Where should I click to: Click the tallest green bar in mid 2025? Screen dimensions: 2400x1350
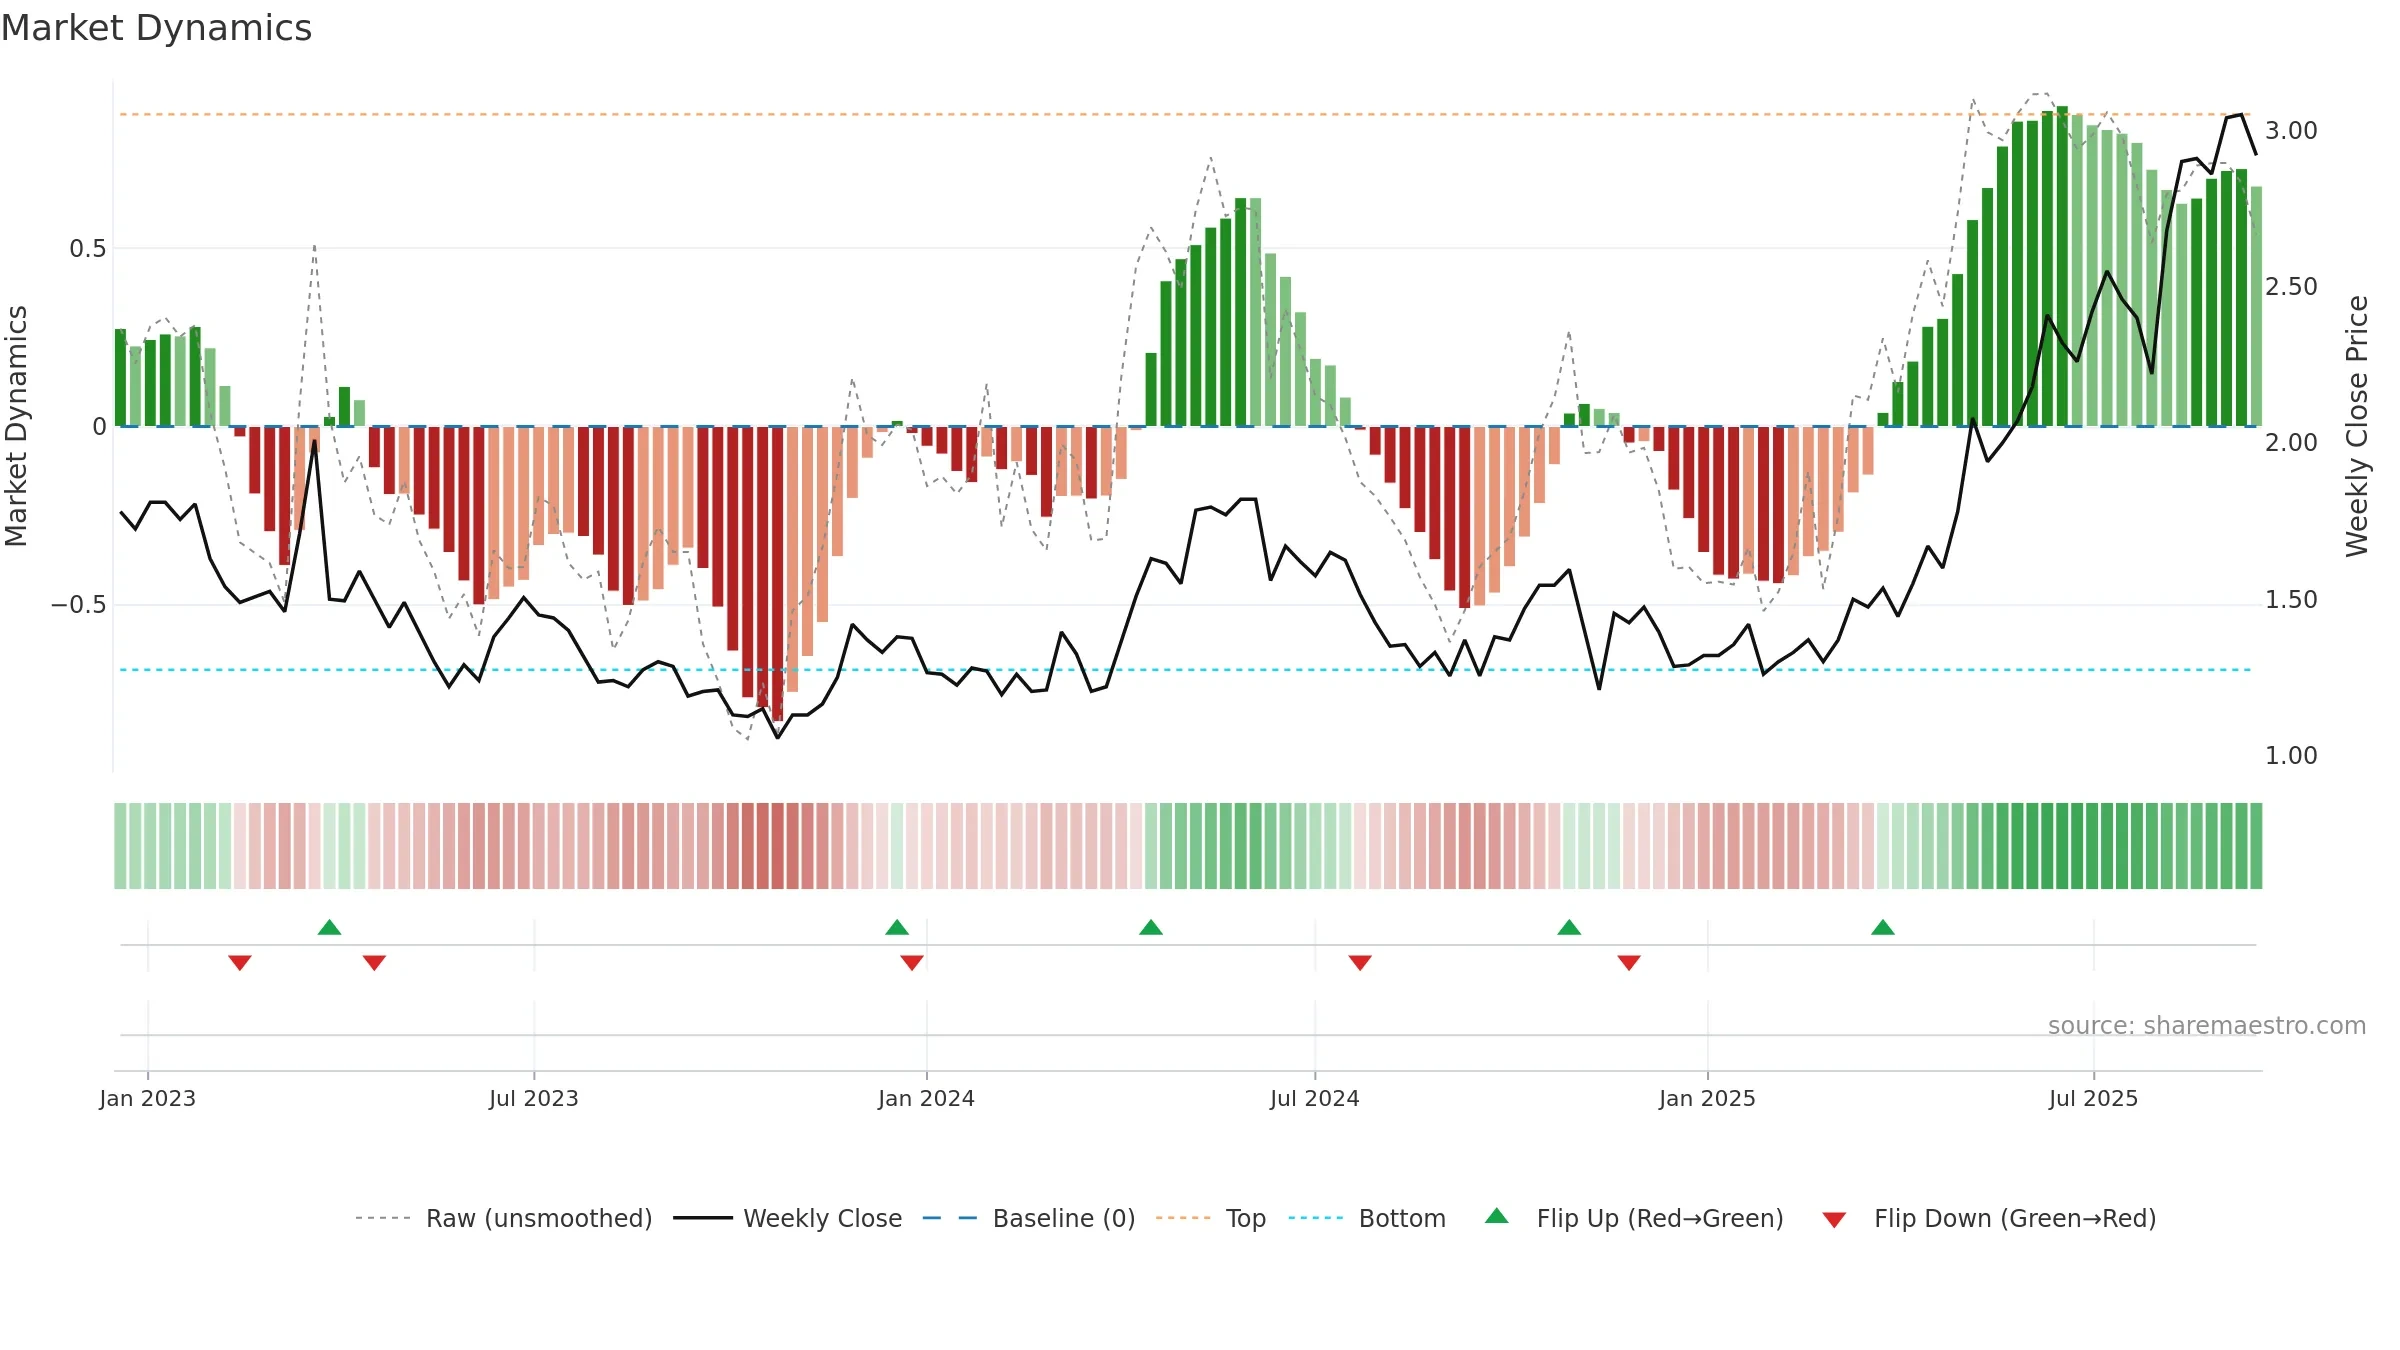click(2062, 266)
